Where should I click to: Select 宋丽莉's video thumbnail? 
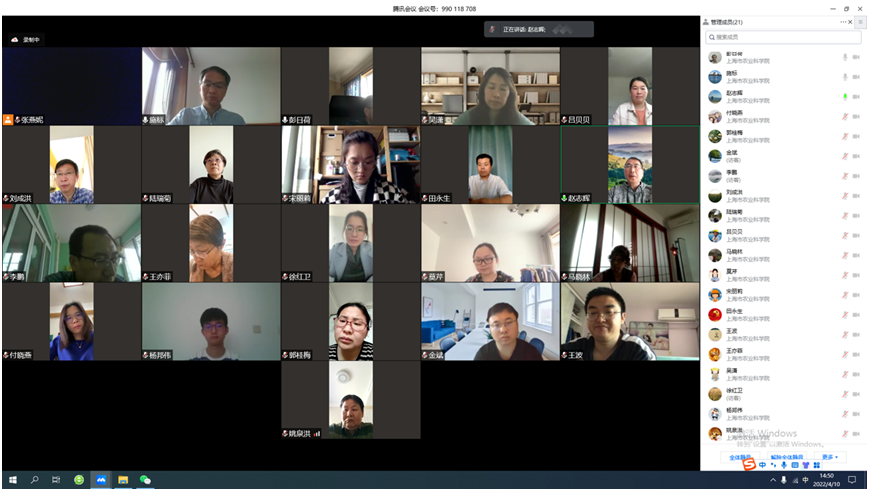tap(350, 165)
